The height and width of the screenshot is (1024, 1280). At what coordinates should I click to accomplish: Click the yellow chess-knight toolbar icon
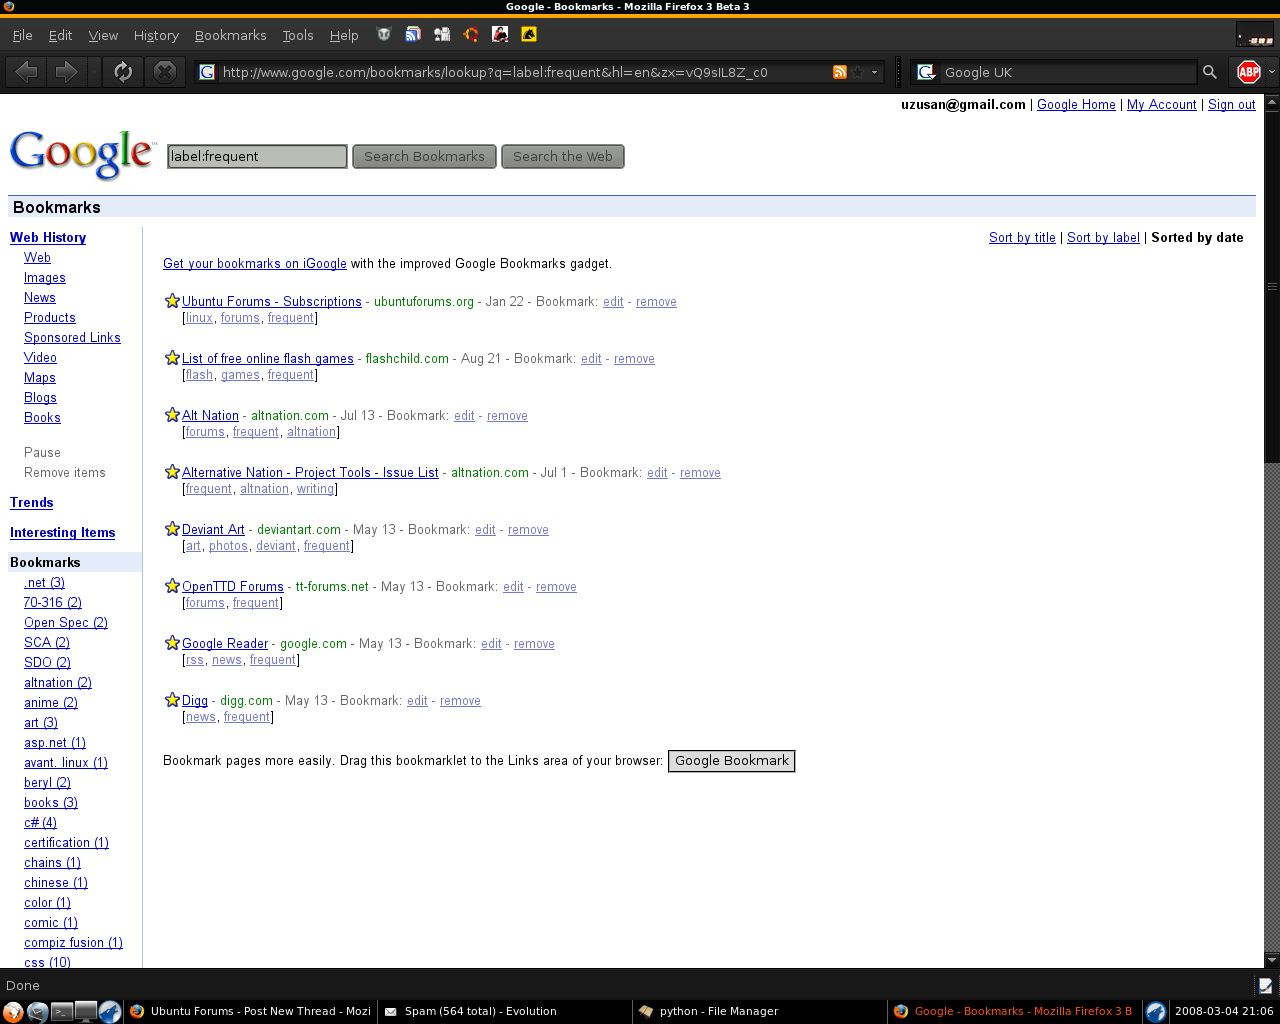click(x=529, y=34)
